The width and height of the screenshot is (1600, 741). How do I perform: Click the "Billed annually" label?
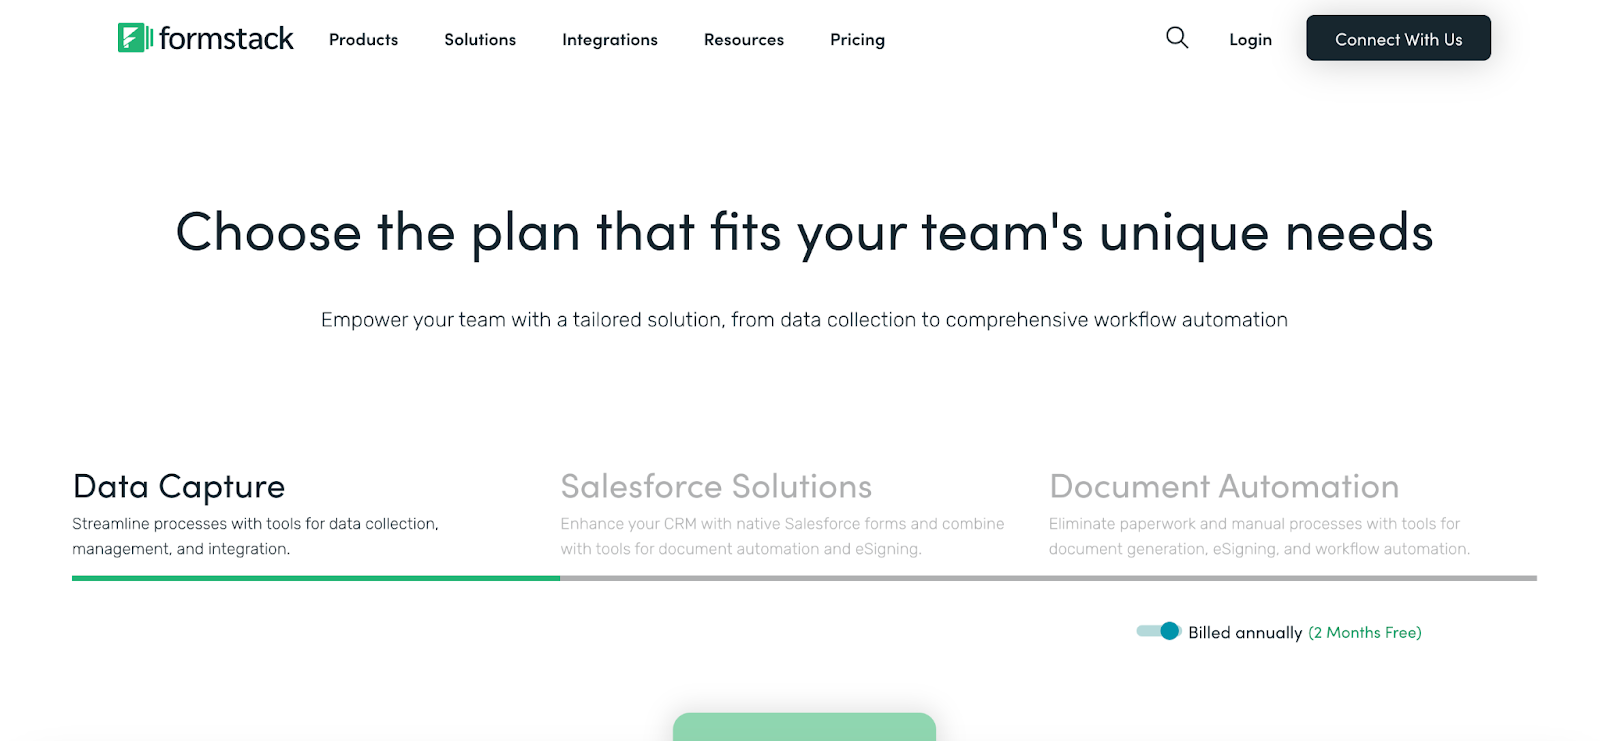pos(1245,632)
